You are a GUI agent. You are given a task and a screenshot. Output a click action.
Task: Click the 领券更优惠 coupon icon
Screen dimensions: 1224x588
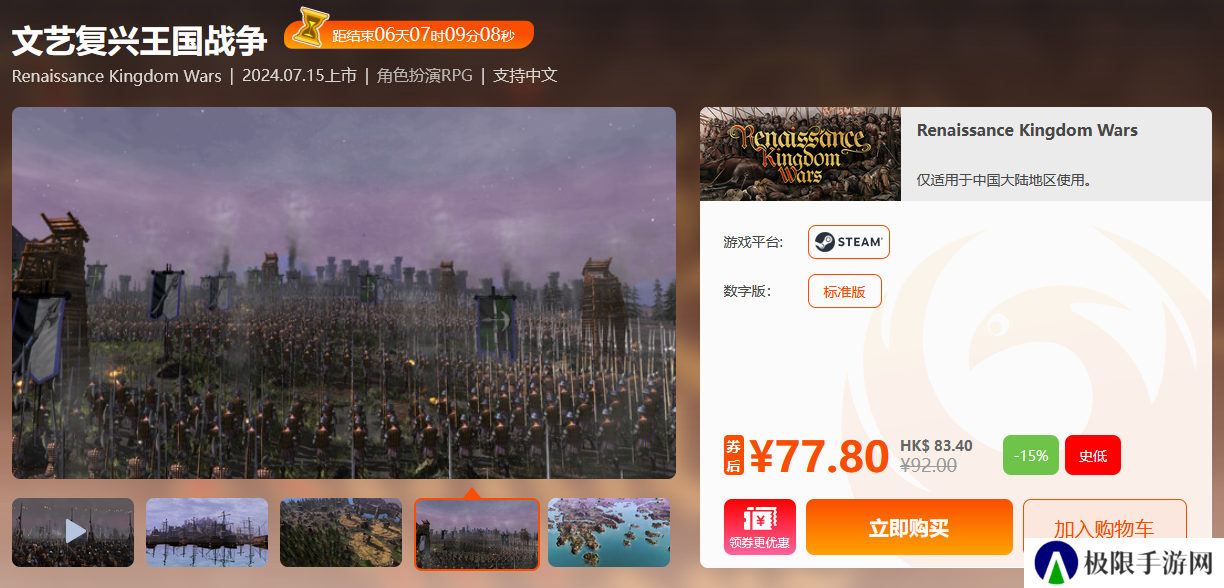760,527
